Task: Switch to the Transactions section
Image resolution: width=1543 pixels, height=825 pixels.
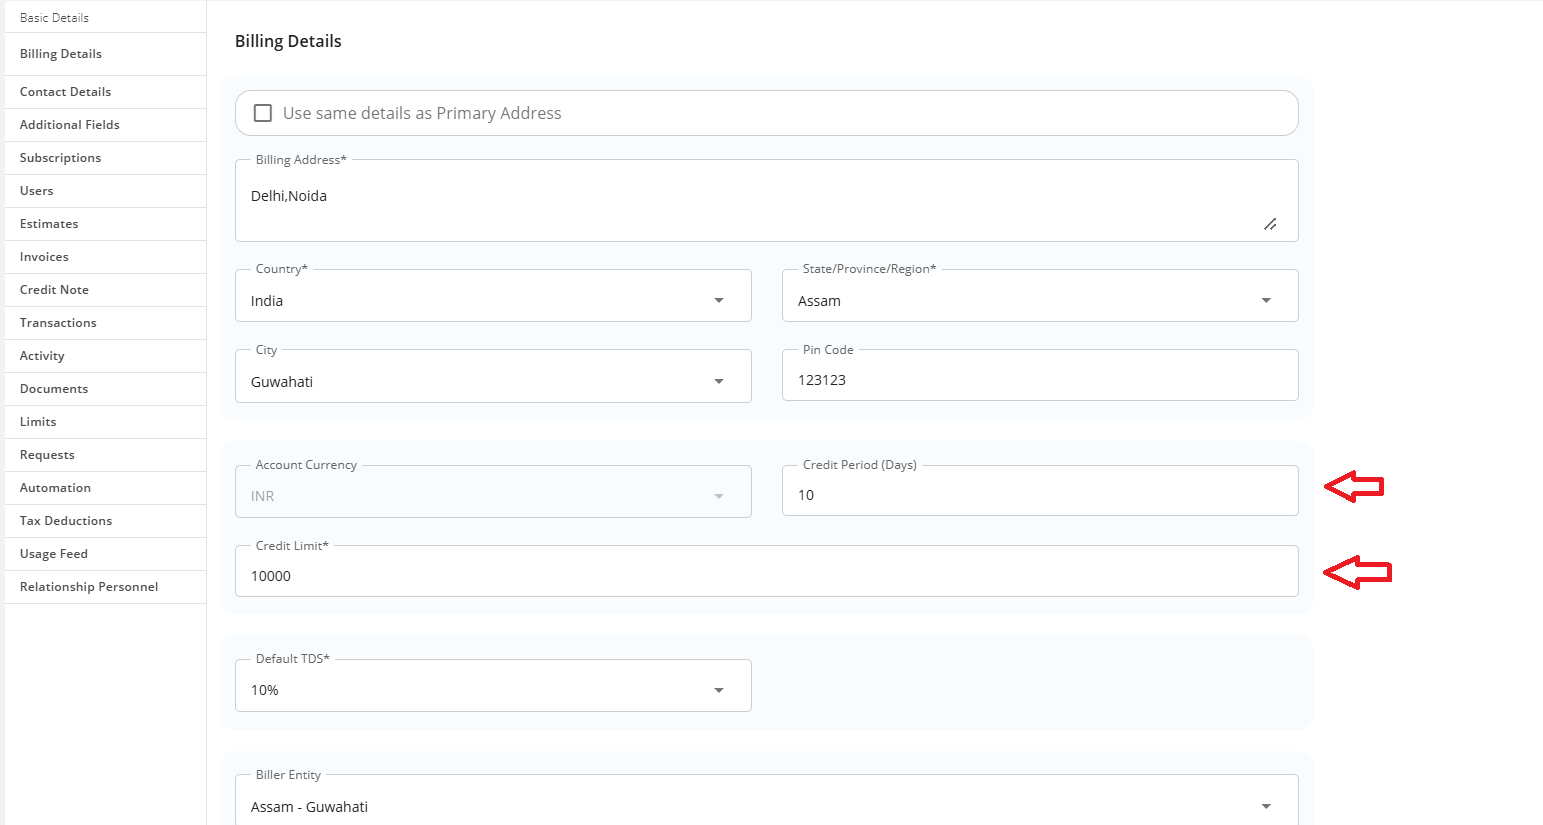Action: pyautogui.click(x=57, y=322)
